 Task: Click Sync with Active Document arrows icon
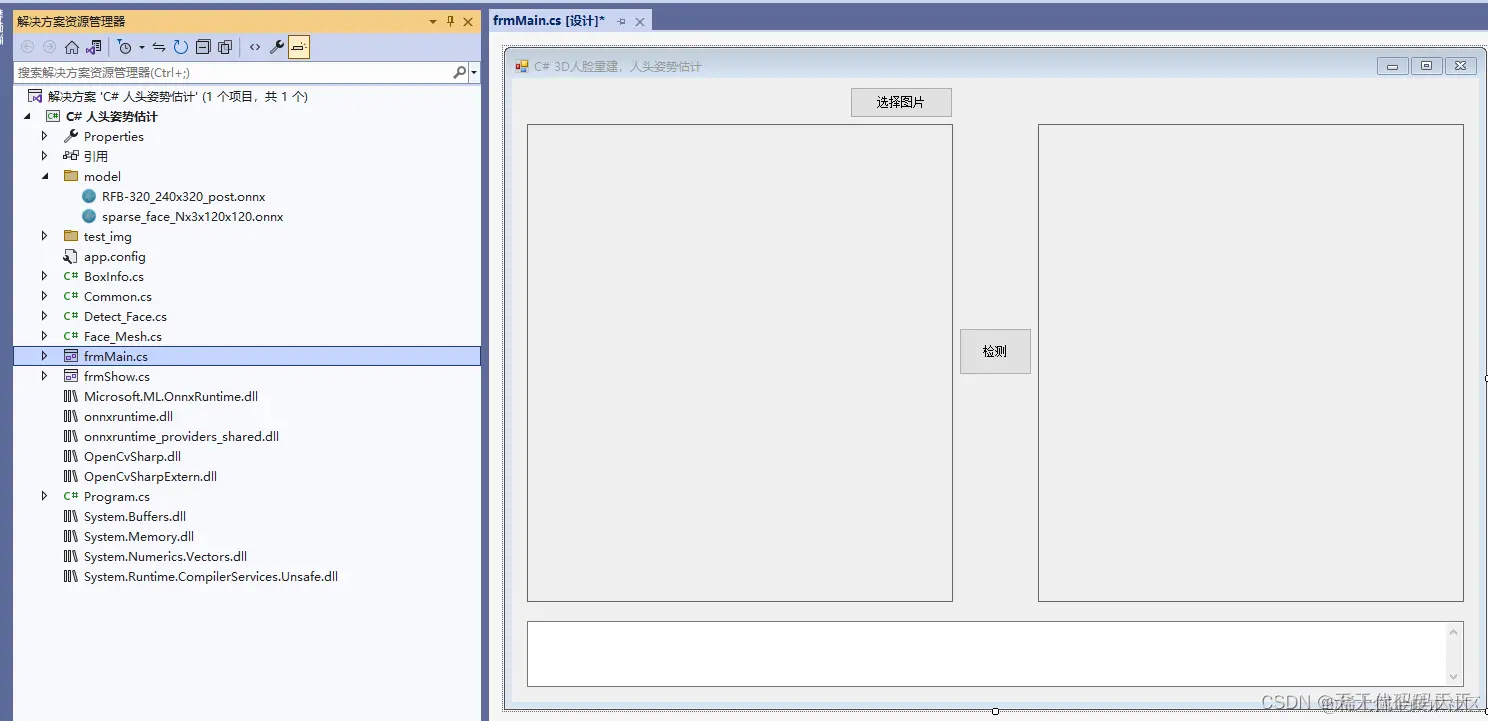tap(159, 47)
